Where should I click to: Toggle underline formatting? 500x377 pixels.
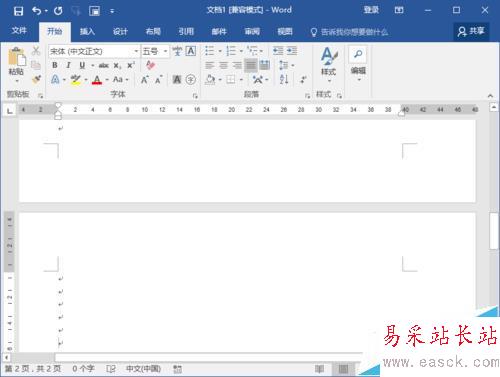click(x=82, y=65)
